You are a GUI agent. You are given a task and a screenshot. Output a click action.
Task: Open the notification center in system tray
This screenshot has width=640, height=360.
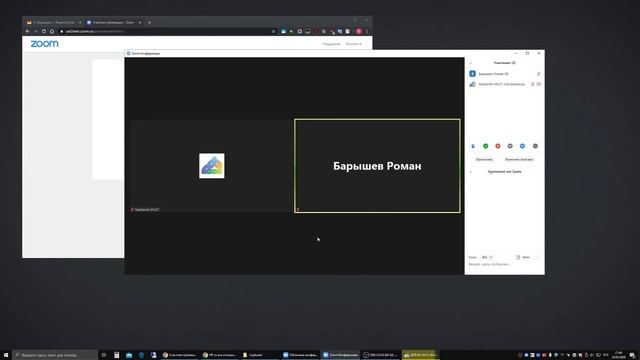tap(632, 355)
